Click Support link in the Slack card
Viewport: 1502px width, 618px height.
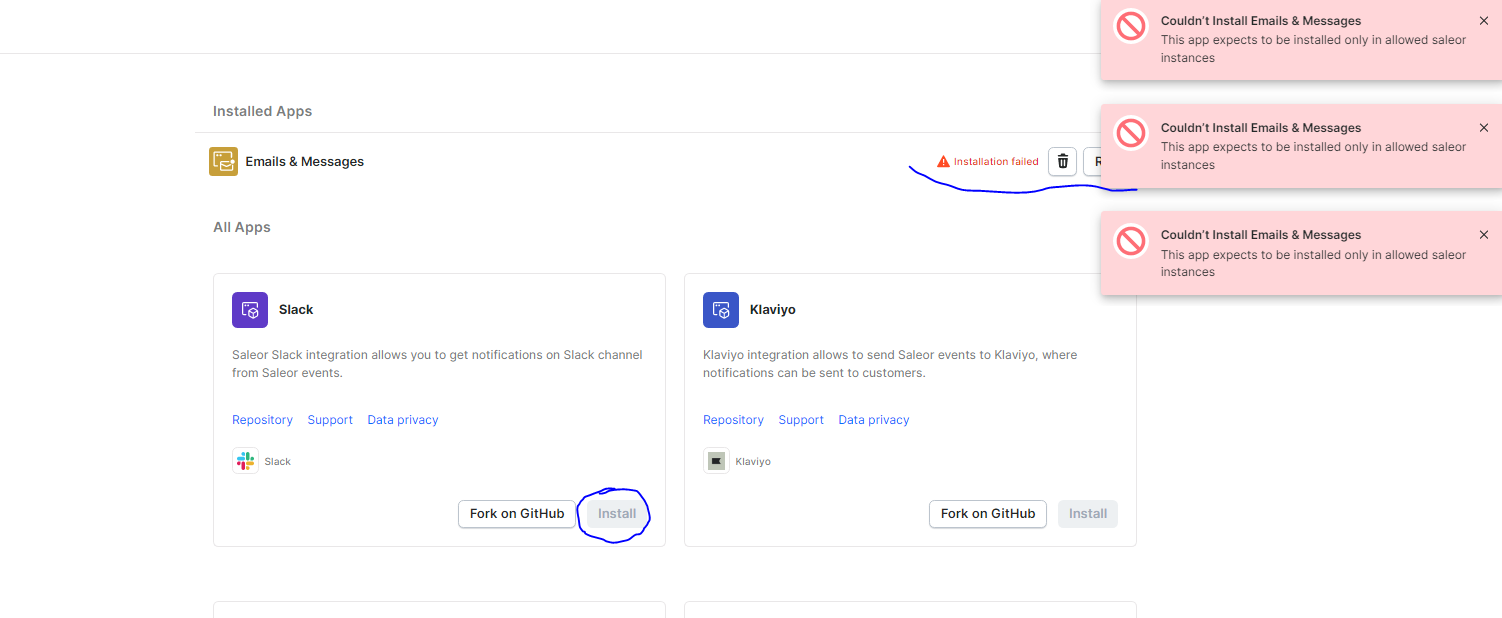pyautogui.click(x=330, y=419)
